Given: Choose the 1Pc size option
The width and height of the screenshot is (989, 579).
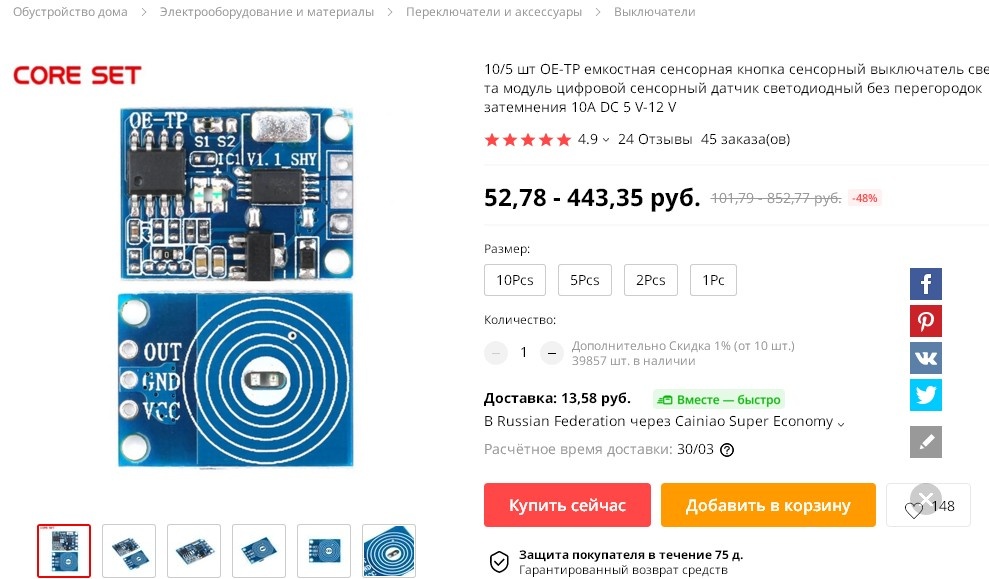Looking at the screenshot, I should coord(713,280).
